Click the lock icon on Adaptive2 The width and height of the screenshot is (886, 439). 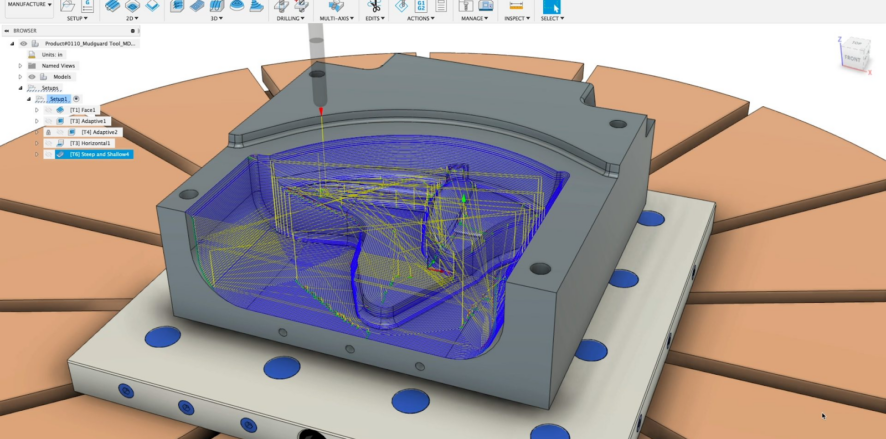[x=48, y=132]
